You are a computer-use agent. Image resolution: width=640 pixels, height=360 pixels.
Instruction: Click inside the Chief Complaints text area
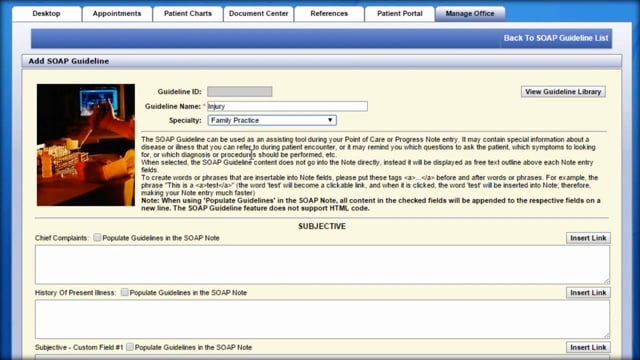(x=322, y=264)
